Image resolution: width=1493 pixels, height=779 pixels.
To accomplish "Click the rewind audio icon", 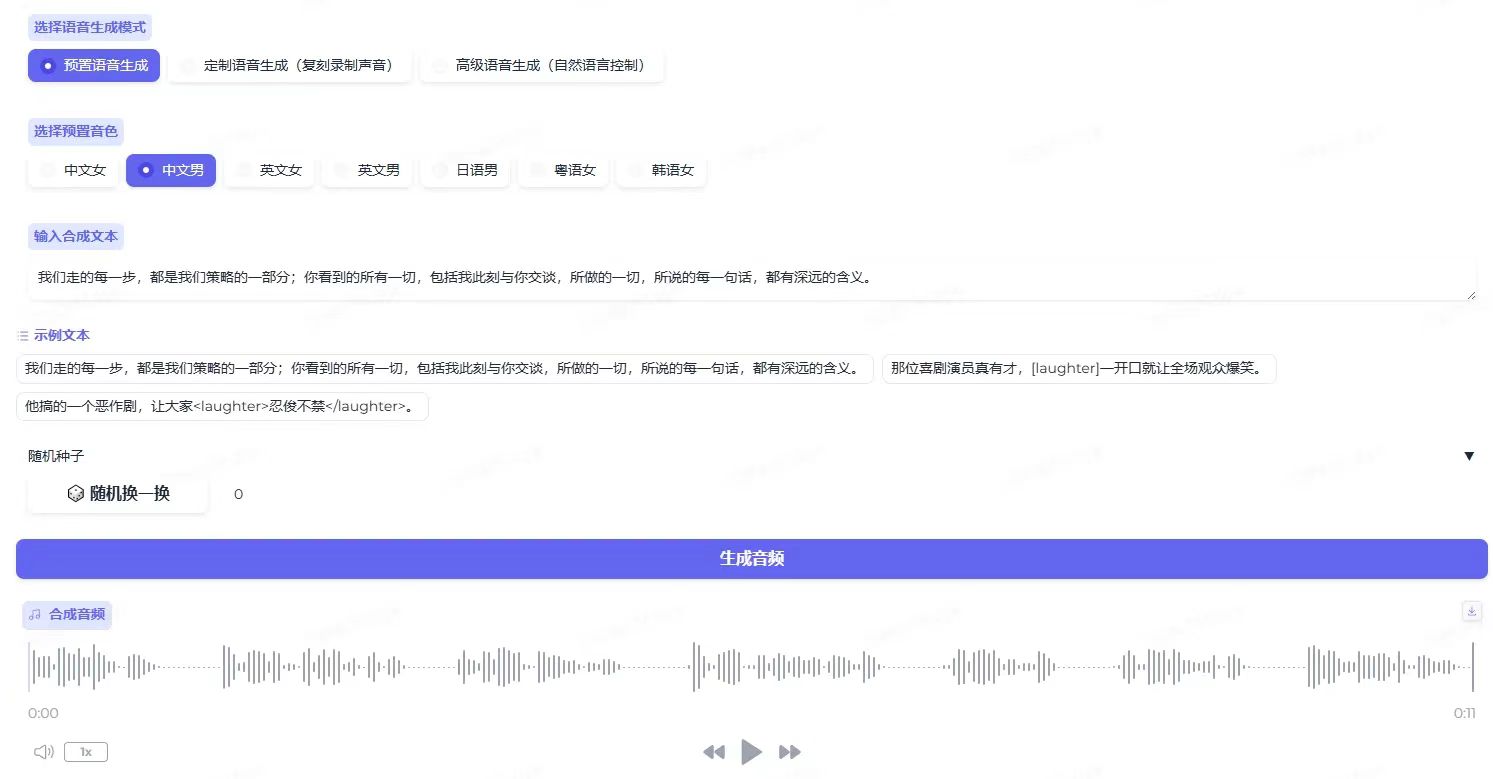I will point(713,752).
